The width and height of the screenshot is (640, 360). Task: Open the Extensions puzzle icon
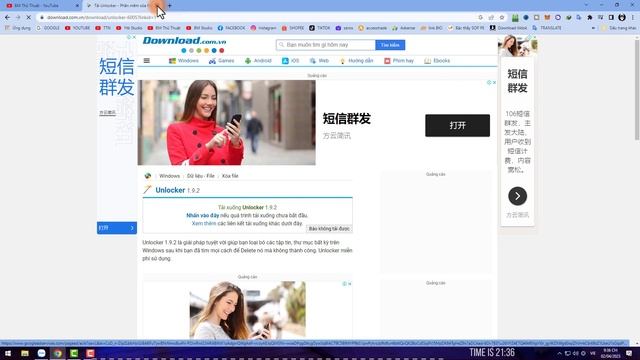[x=590, y=18]
